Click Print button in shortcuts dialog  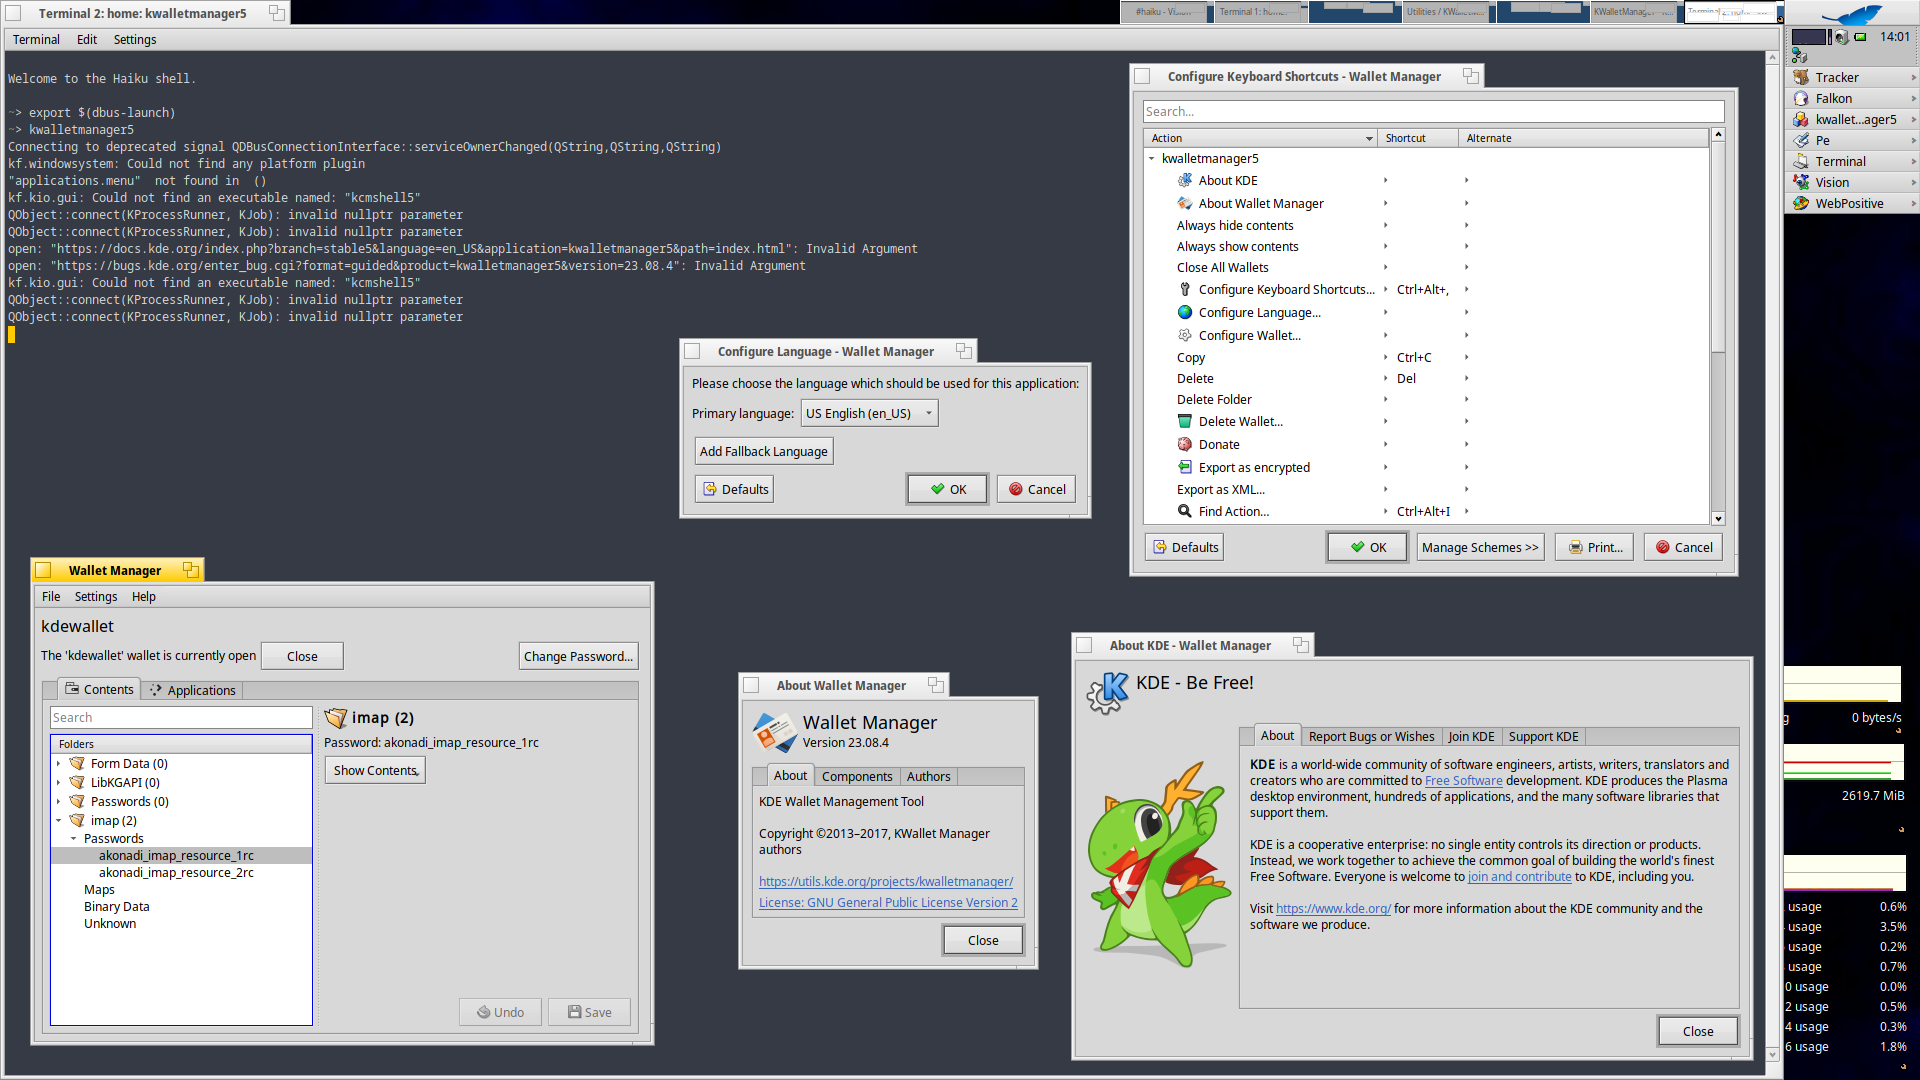click(1594, 547)
